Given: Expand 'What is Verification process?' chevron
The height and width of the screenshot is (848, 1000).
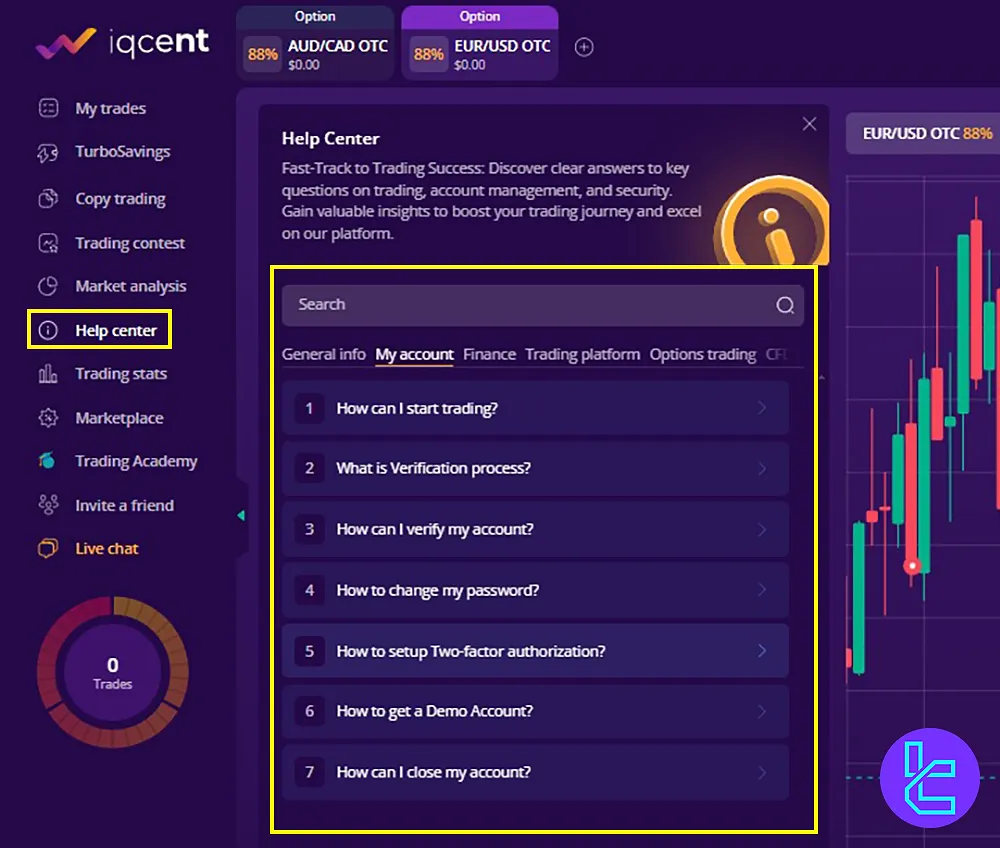Looking at the screenshot, I should pos(761,469).
